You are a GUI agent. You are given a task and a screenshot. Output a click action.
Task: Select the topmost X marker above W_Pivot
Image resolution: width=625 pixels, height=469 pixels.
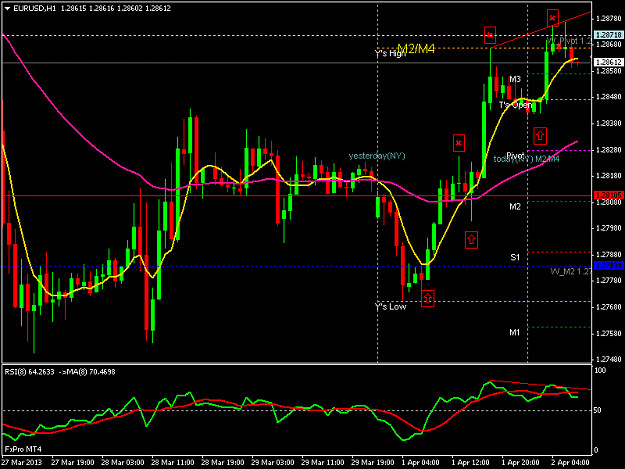point(552,18)
